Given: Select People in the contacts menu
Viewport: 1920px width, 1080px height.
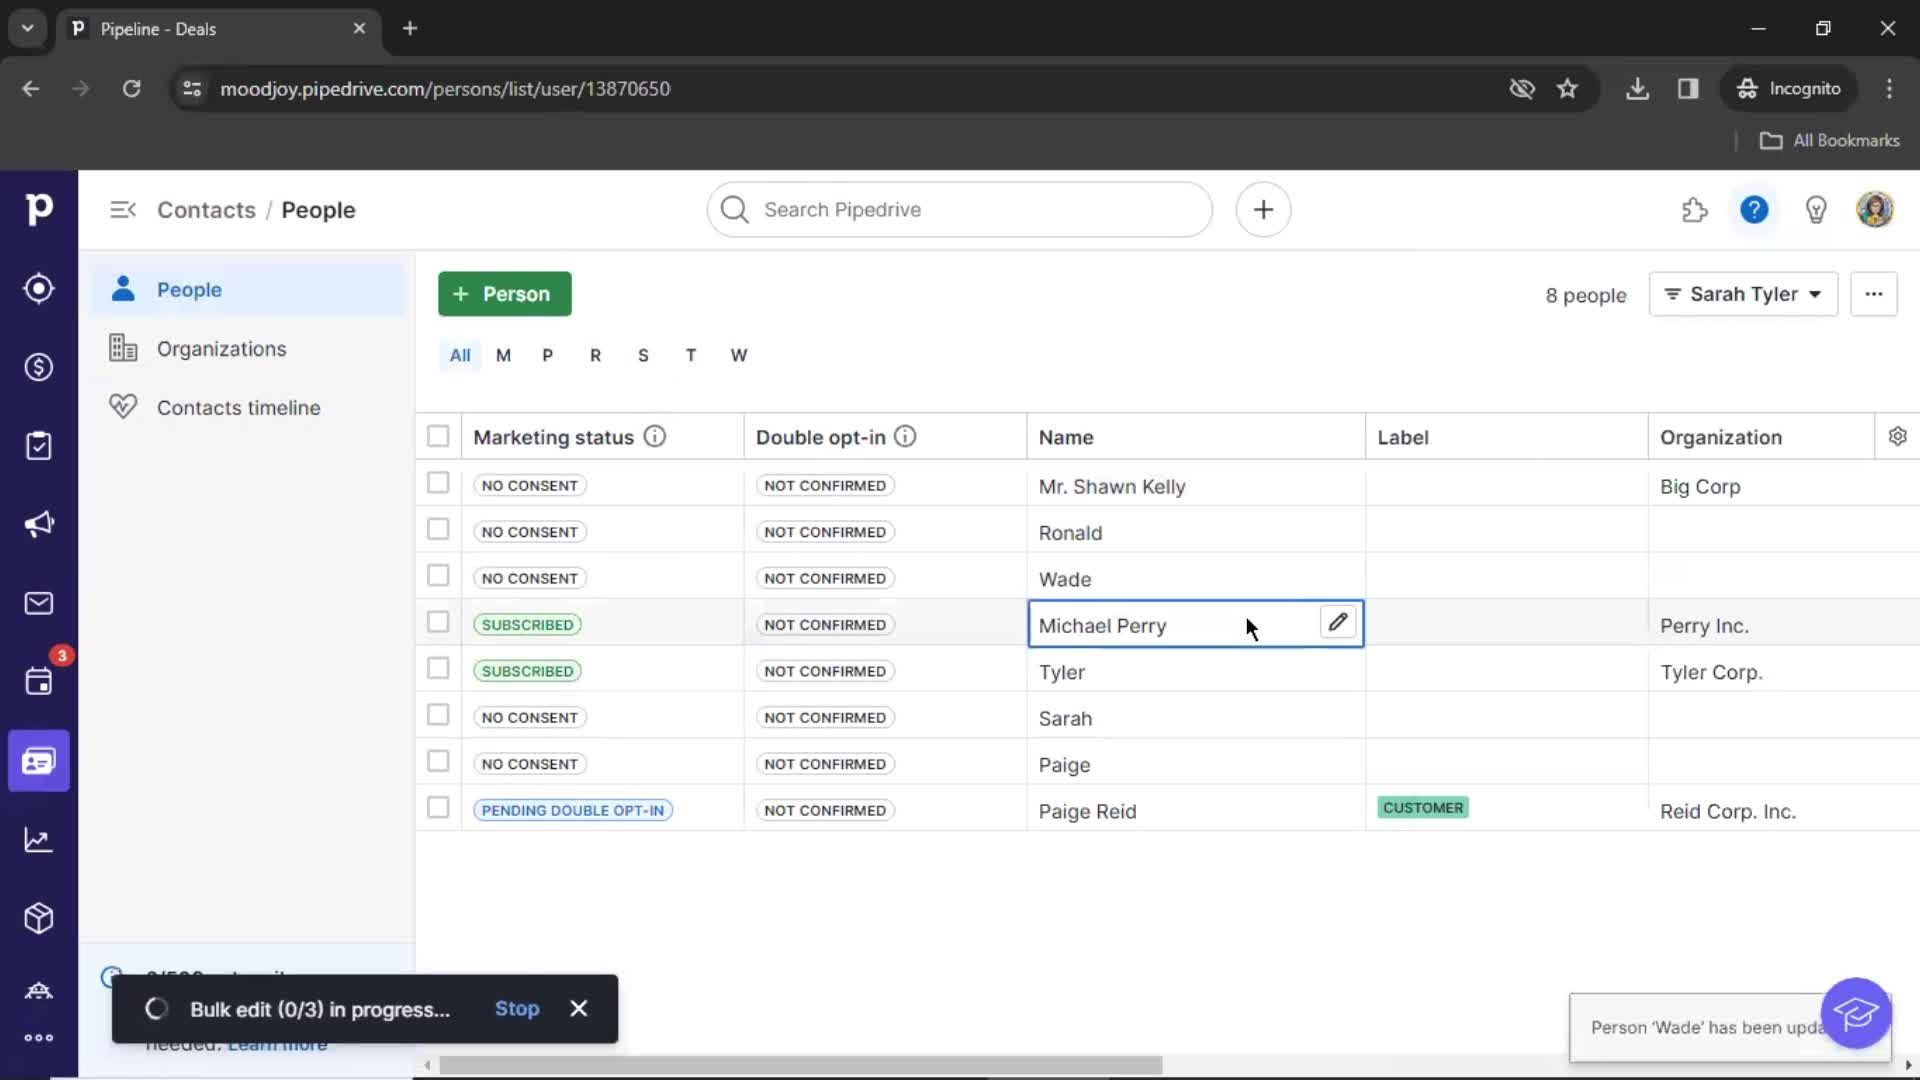Looking at the screenshot, I should point(249,290).
